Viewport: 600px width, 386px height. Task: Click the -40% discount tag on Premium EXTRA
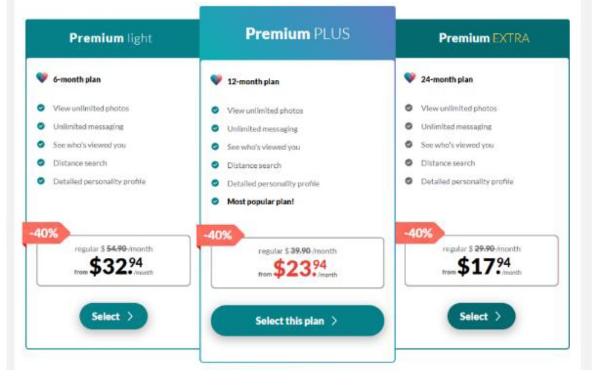coord(420,233)
